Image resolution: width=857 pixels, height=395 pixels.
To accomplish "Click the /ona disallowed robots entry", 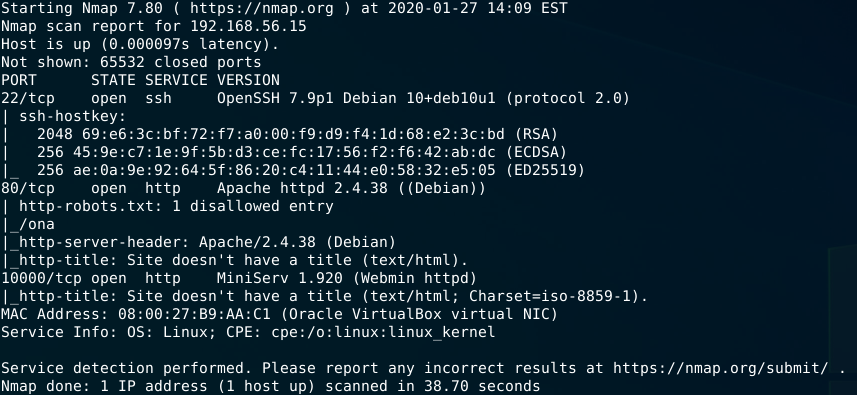I will point(37,225).
